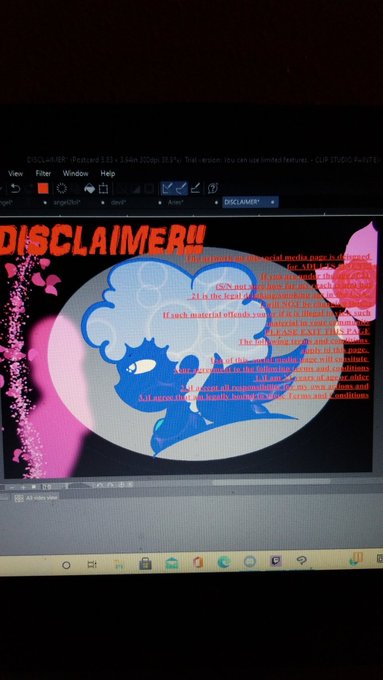
Task: Click the All sides view panel label
Action: point(42,498)
